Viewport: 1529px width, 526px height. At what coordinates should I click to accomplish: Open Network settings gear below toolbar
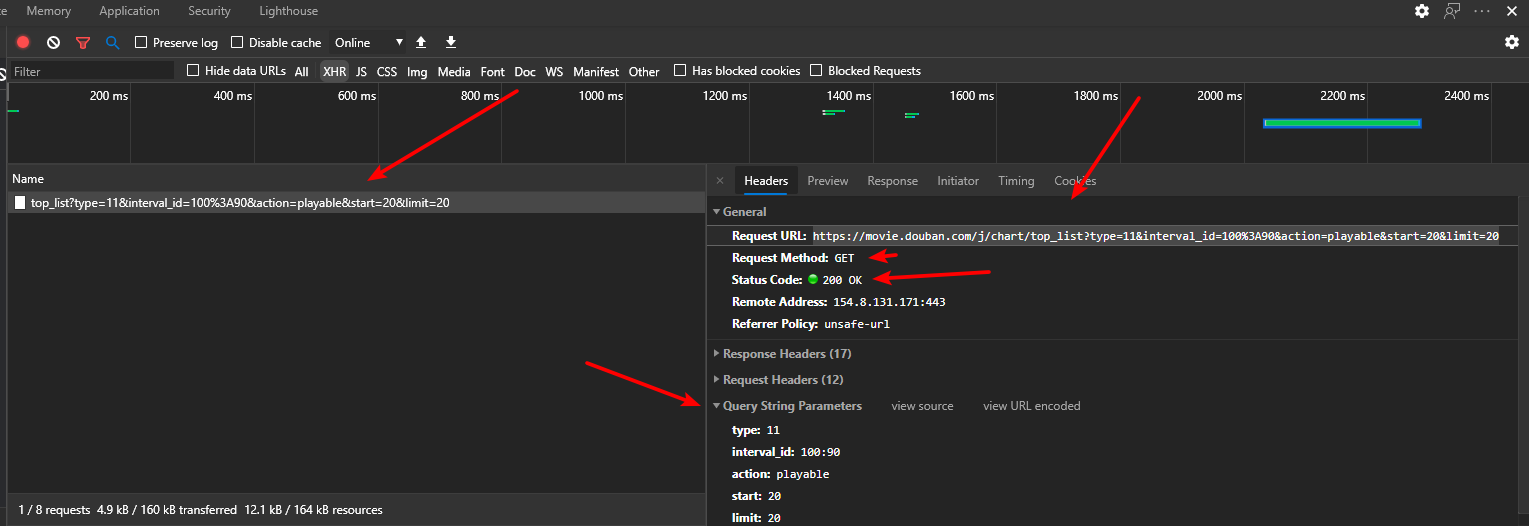pyautogui.click(x=1512, y=42)
